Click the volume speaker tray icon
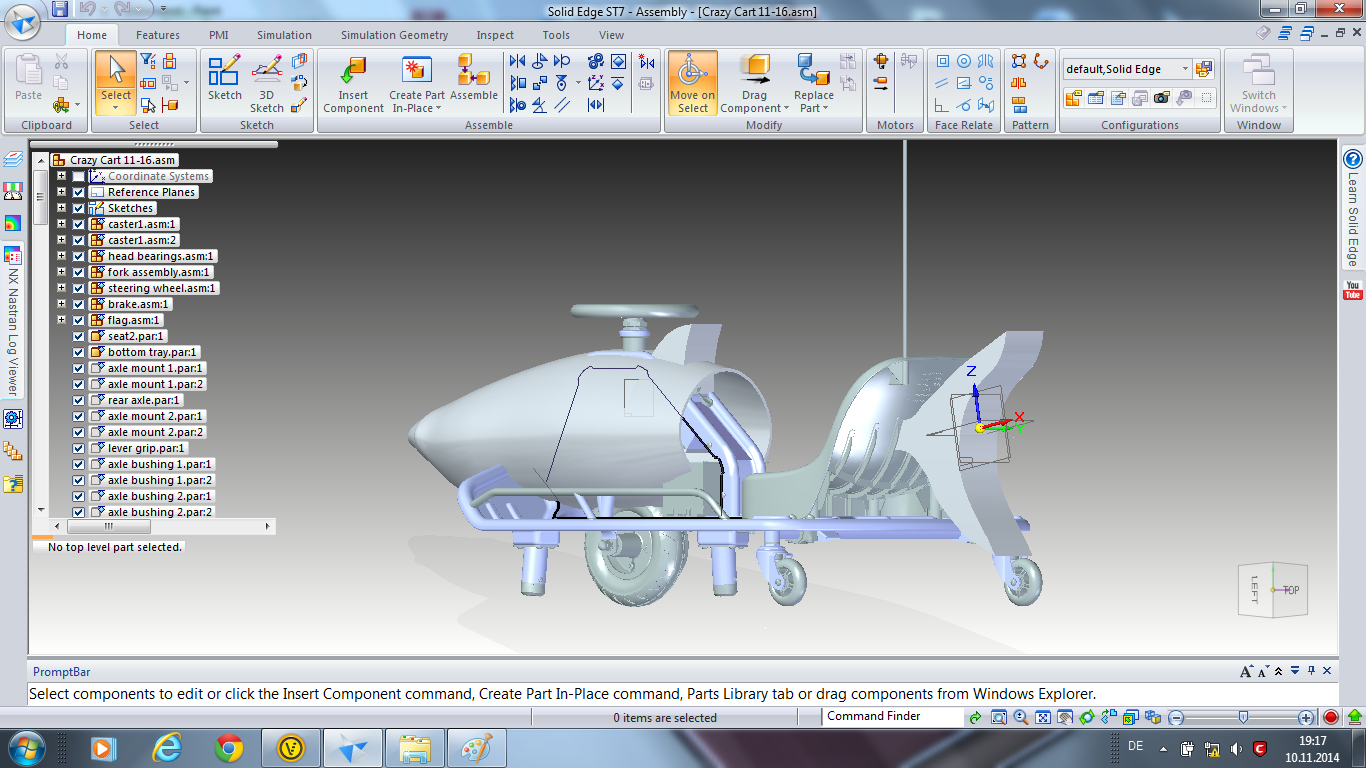 point(1236,748)
